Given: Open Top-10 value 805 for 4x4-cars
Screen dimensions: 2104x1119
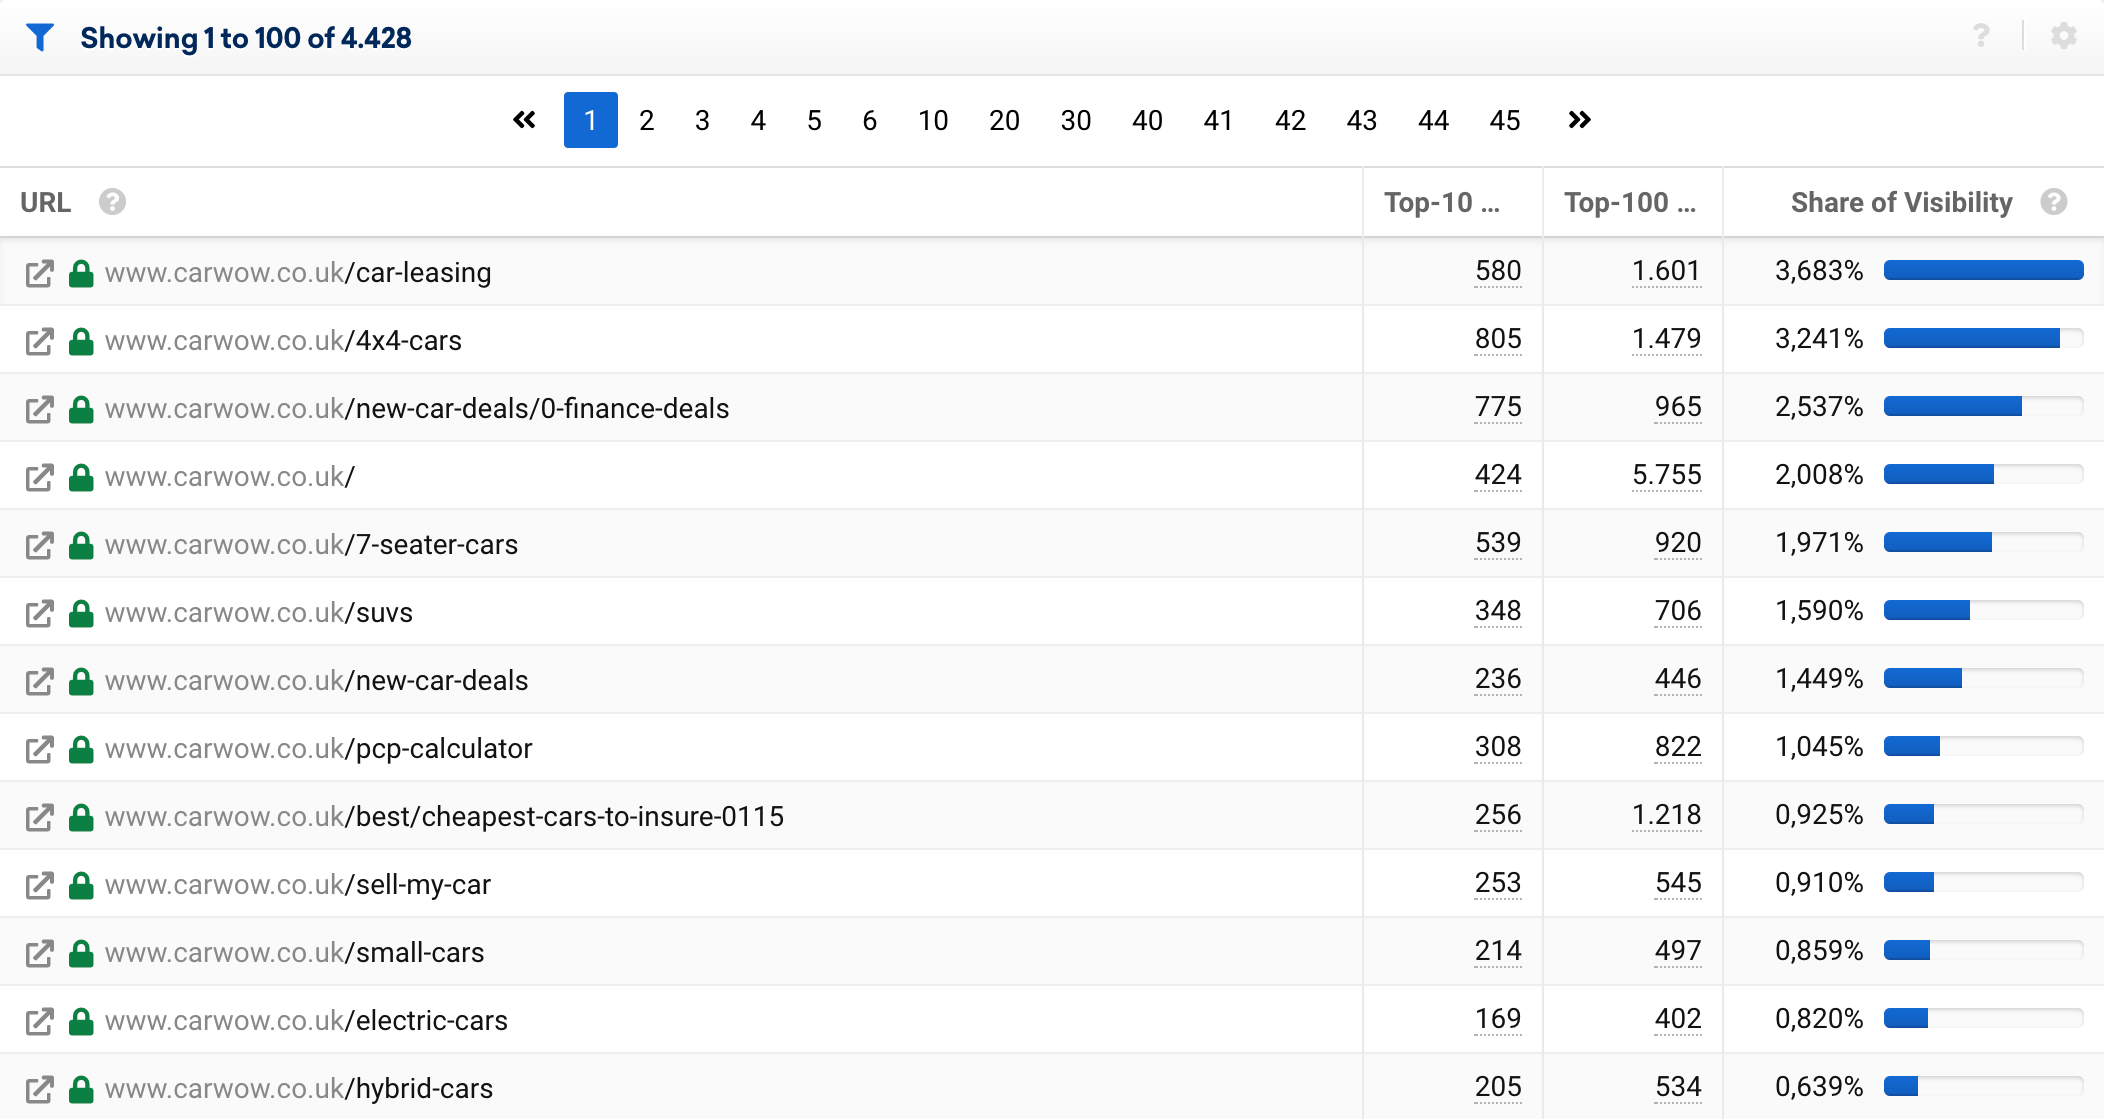Looking at the screenshot, I should pos(1498,339).
